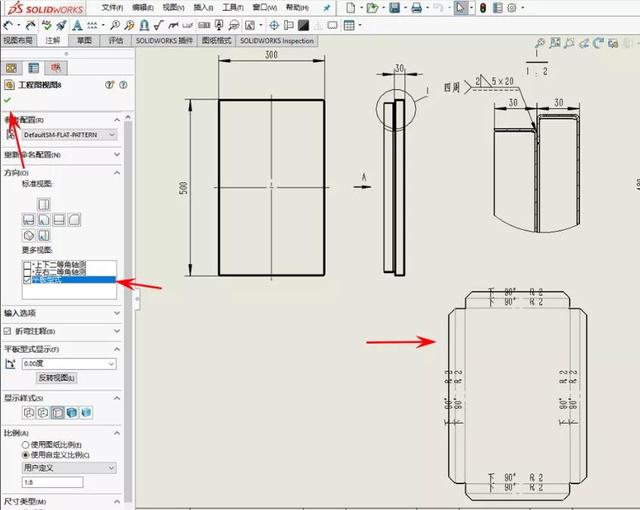640x510 pixels.
Task: Open the 文件 menu
Action: coord(112,7)
